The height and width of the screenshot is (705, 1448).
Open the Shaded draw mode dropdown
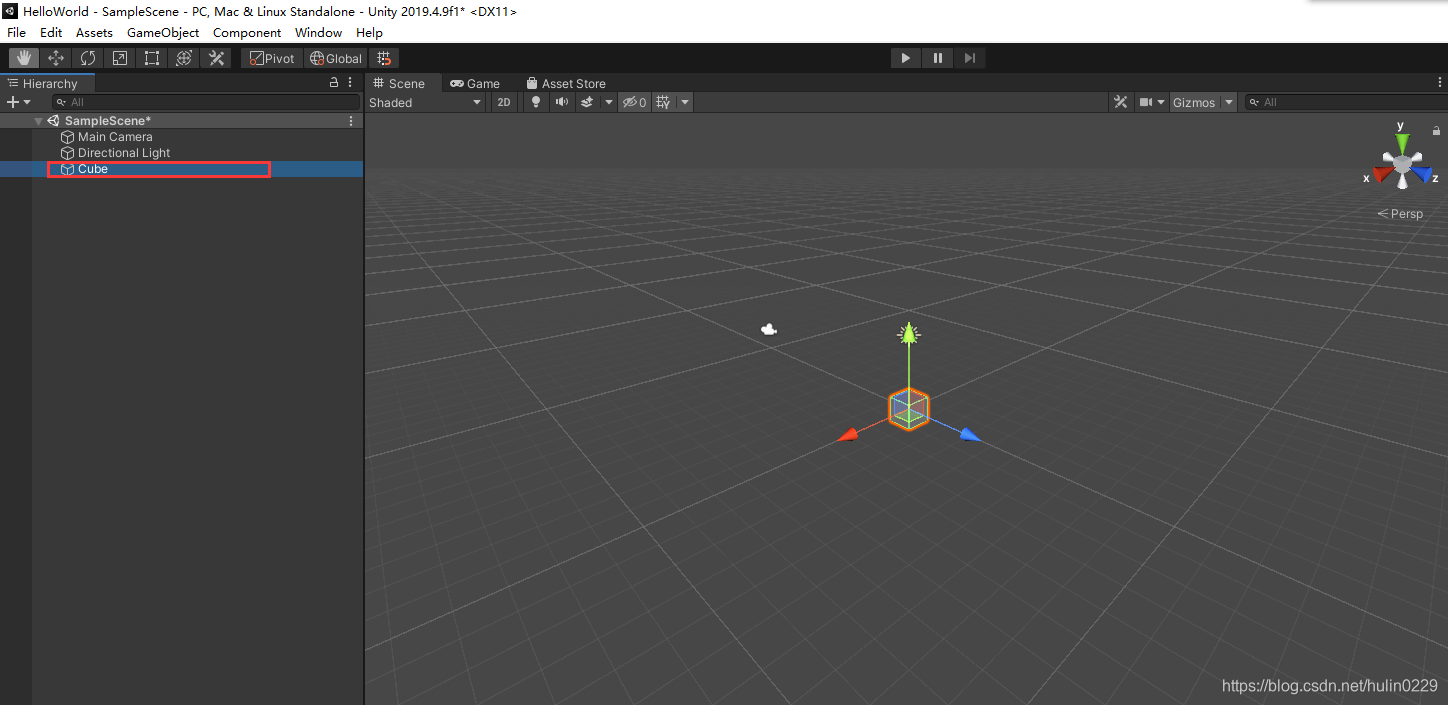[425, 102]
